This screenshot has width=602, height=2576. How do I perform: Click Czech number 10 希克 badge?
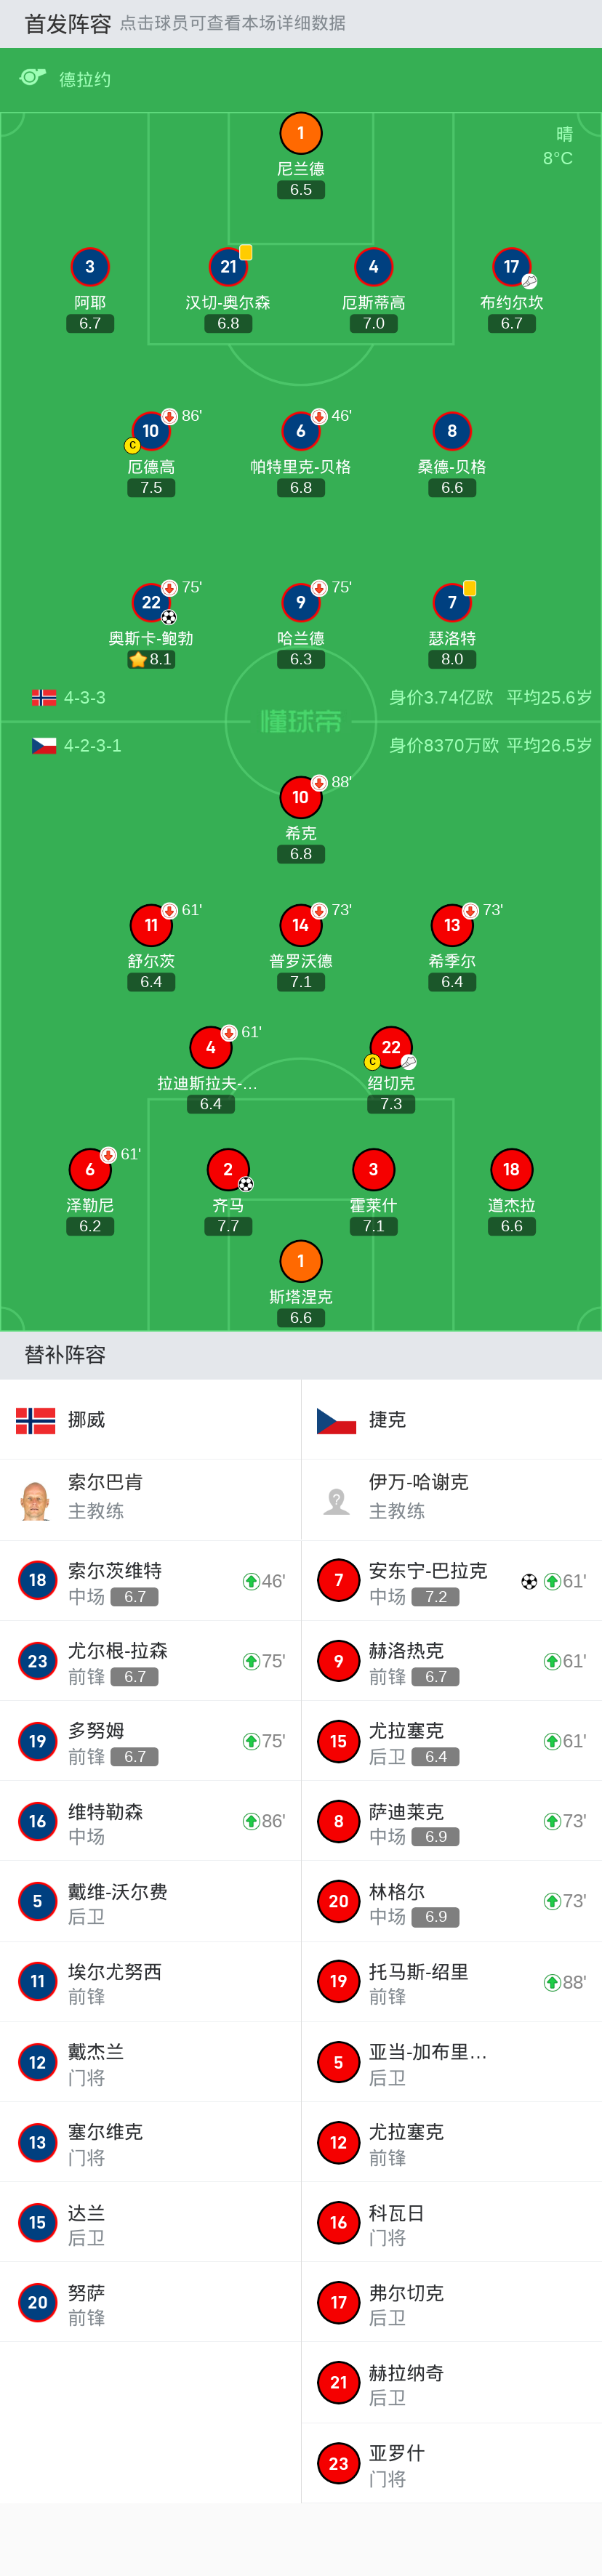pyautogui.click(x=300, y=798)
